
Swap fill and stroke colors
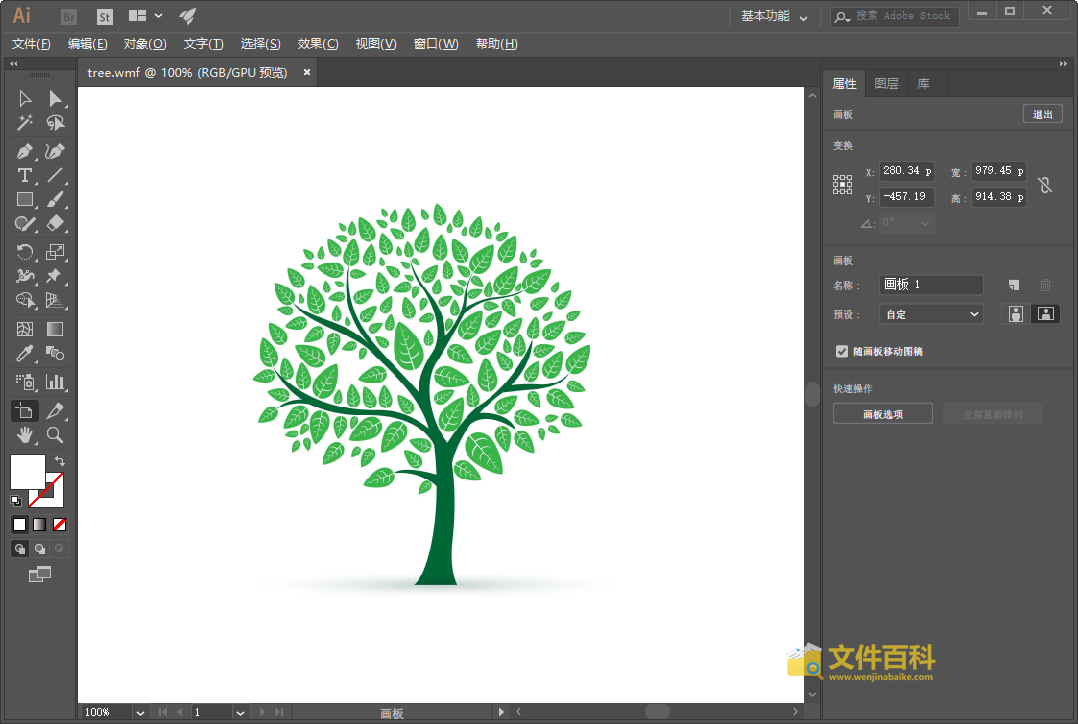coord(60,461)
